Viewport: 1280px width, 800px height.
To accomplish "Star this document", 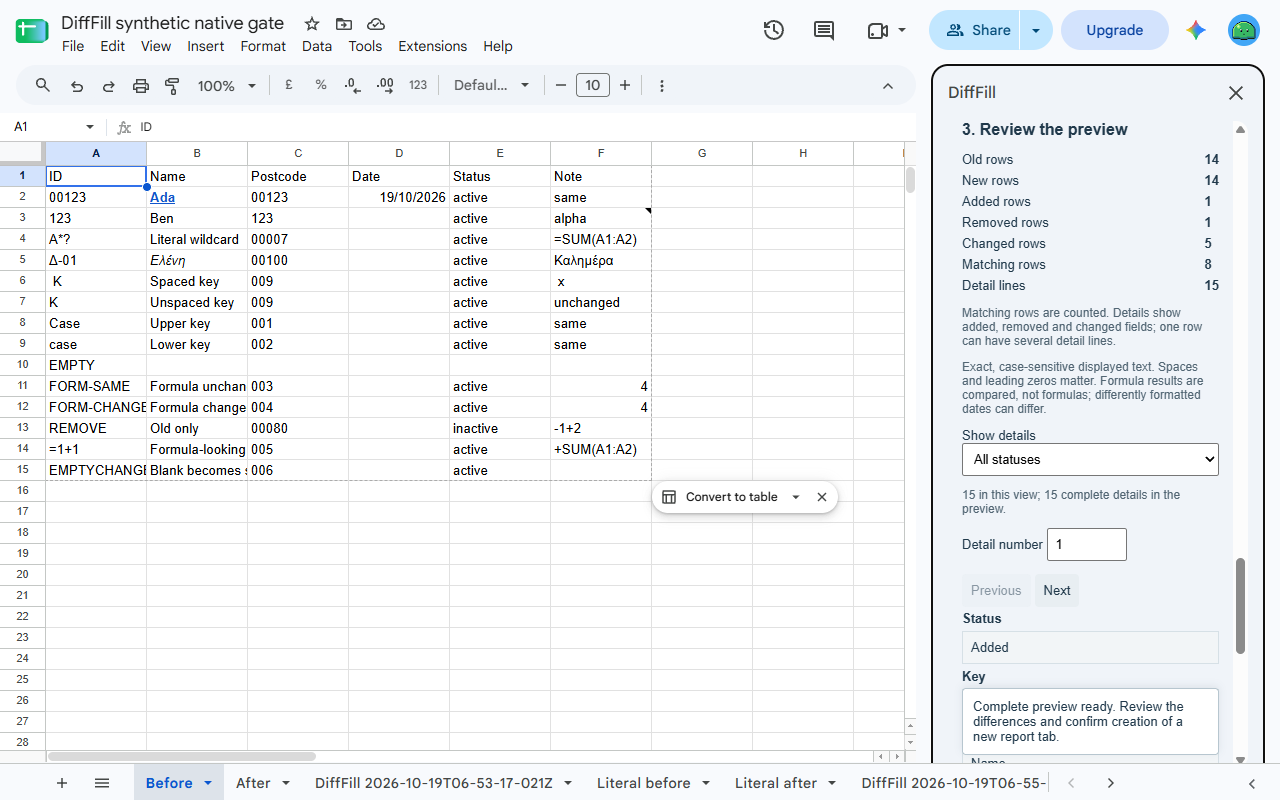I will point(312,24).
